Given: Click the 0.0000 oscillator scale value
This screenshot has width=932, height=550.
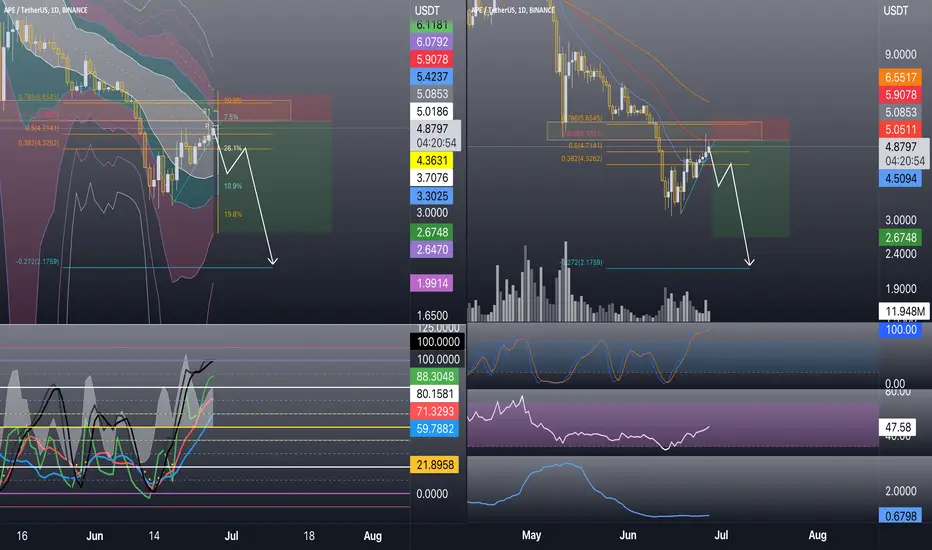Looking at the screenshot, I should click(432, 494).
